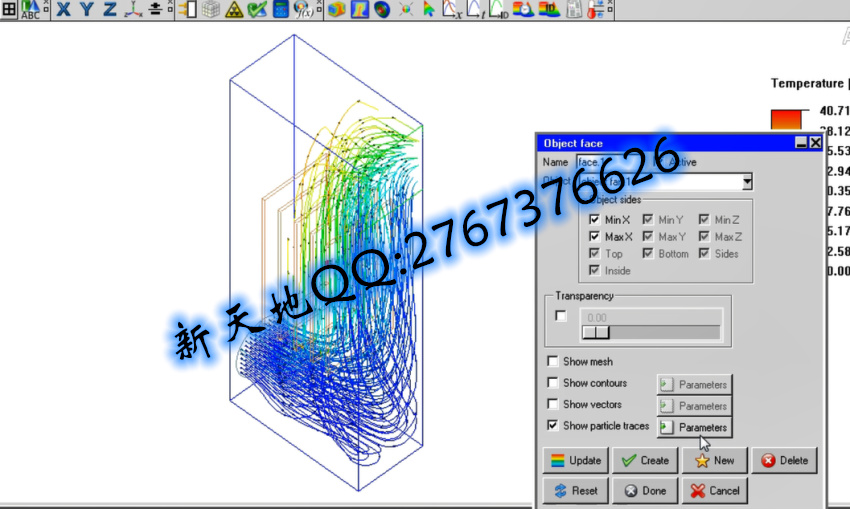Click the red temperature legend color swatch
This screenshot has width=850, height=509.
click(786, 119)
